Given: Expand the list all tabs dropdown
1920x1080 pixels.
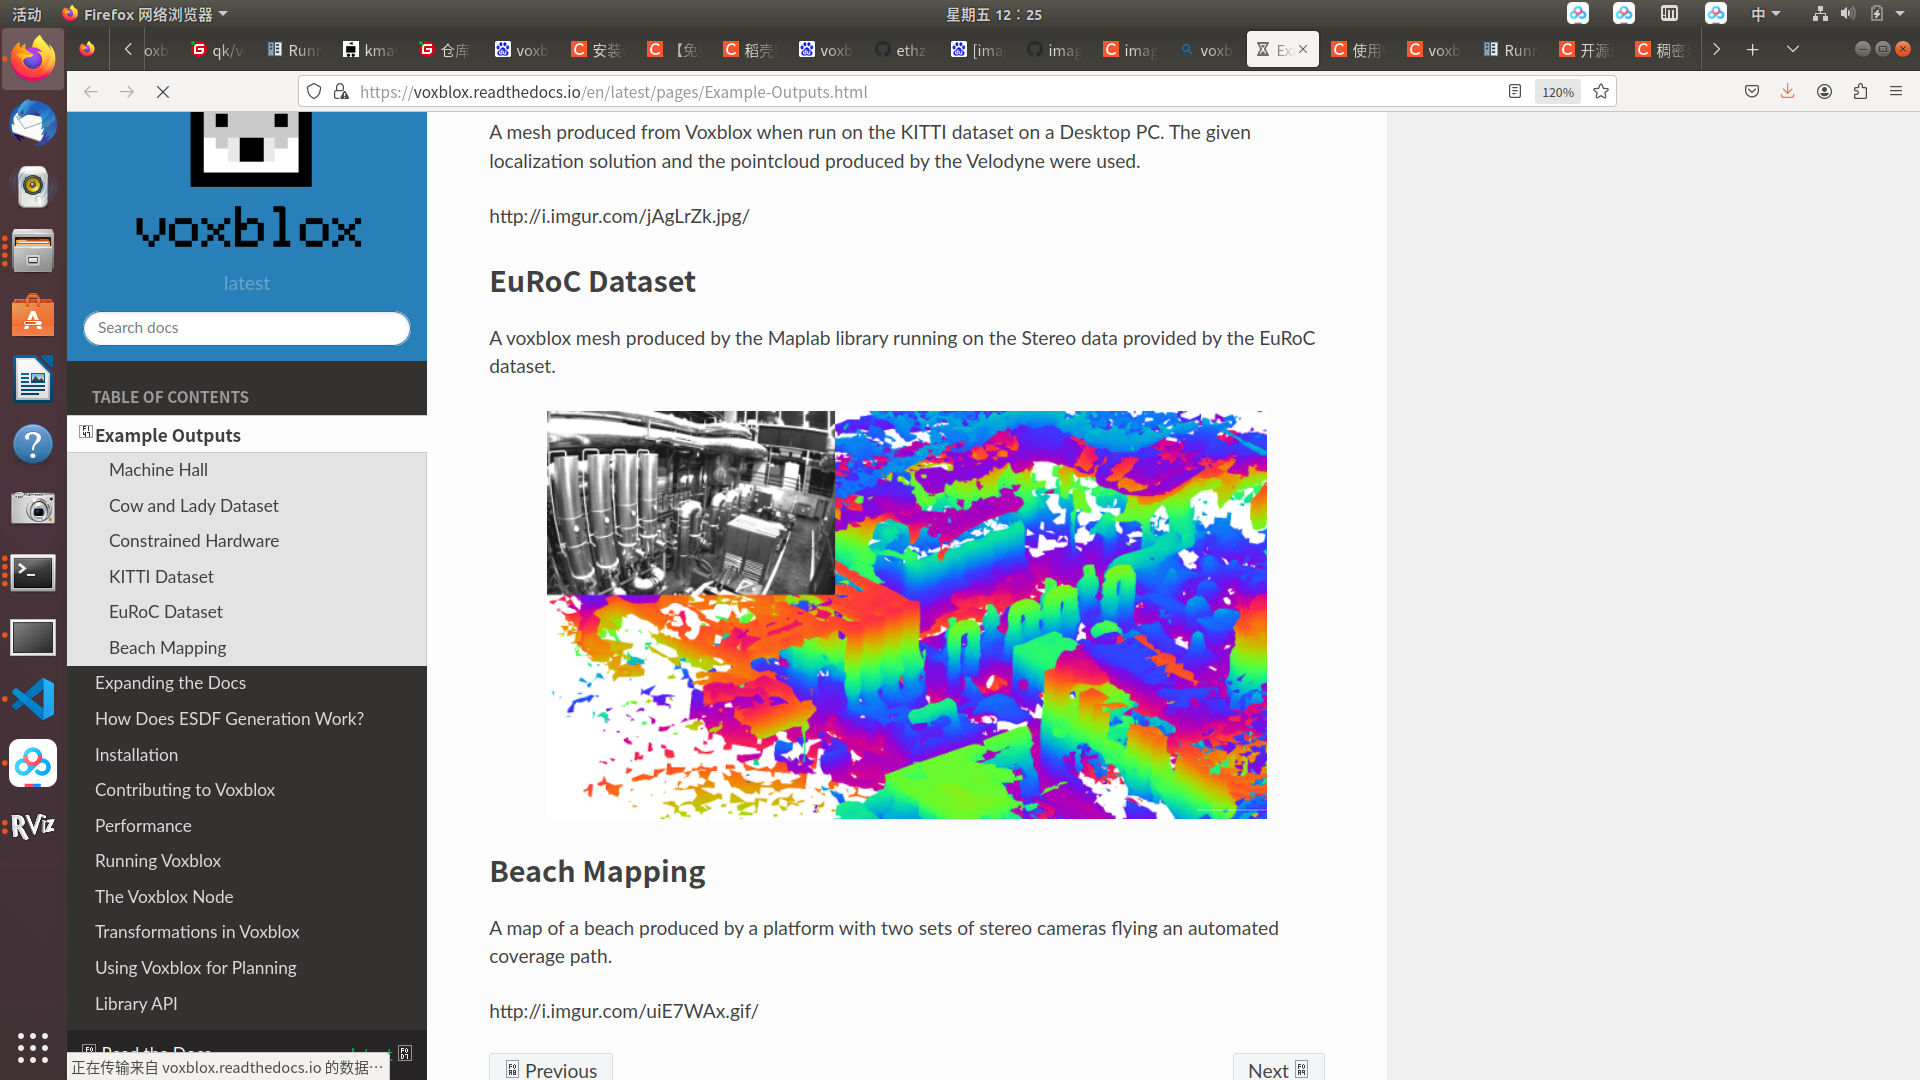Looking at the screenshot, I should pyautogui.click(x=1793, y=49).
